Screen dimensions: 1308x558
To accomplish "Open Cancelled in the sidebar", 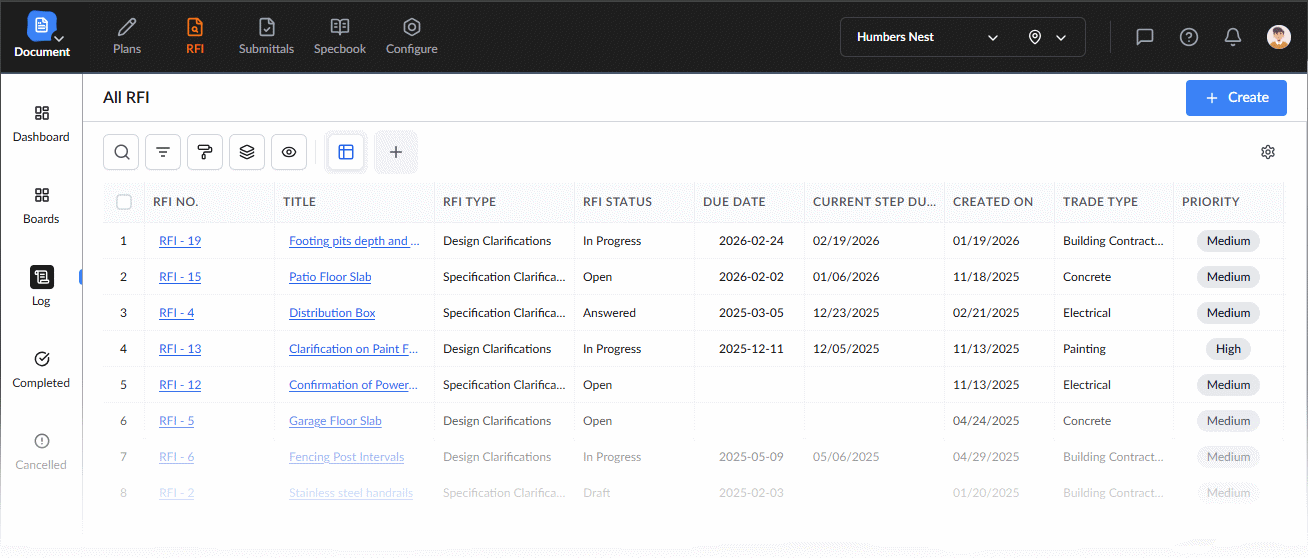I will click(x=41, y=452).
